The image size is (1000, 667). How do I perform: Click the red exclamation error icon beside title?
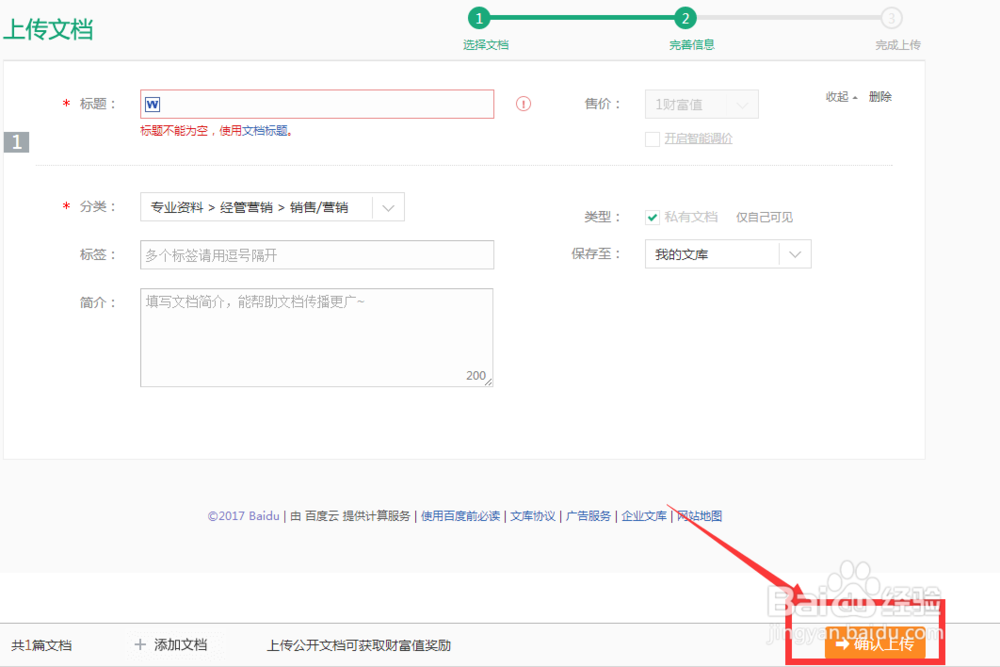pos(522,104)
